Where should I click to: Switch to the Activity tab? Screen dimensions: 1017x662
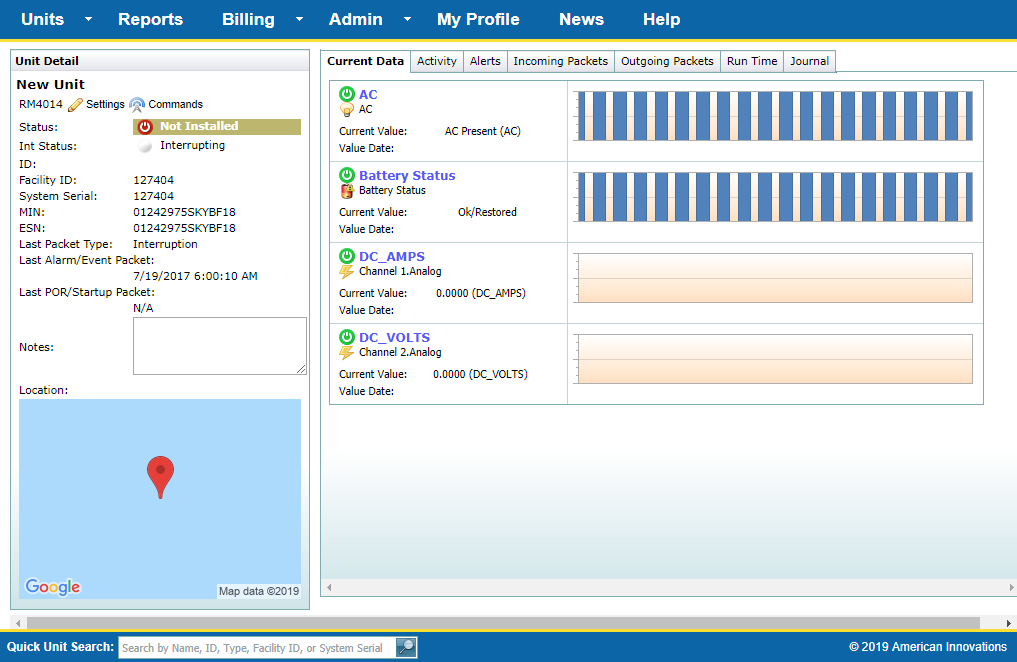click(x=437, y=61)
